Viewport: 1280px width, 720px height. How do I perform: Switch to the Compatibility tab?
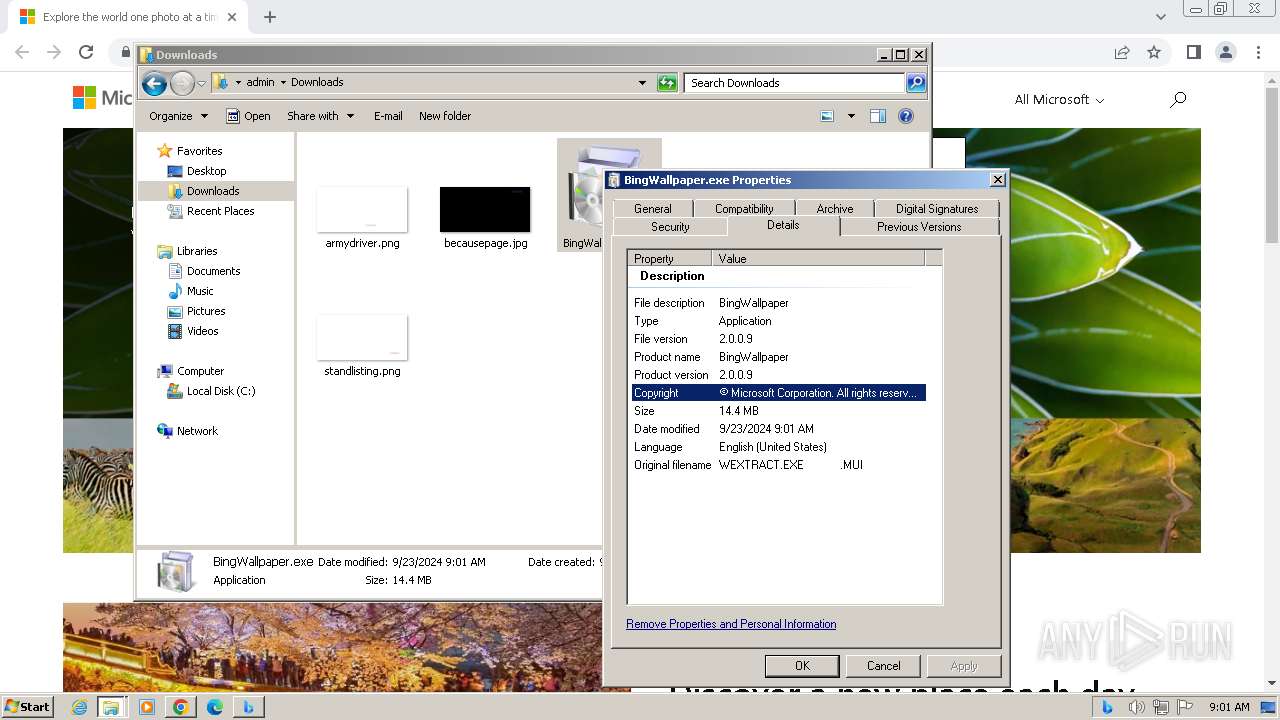744,208
